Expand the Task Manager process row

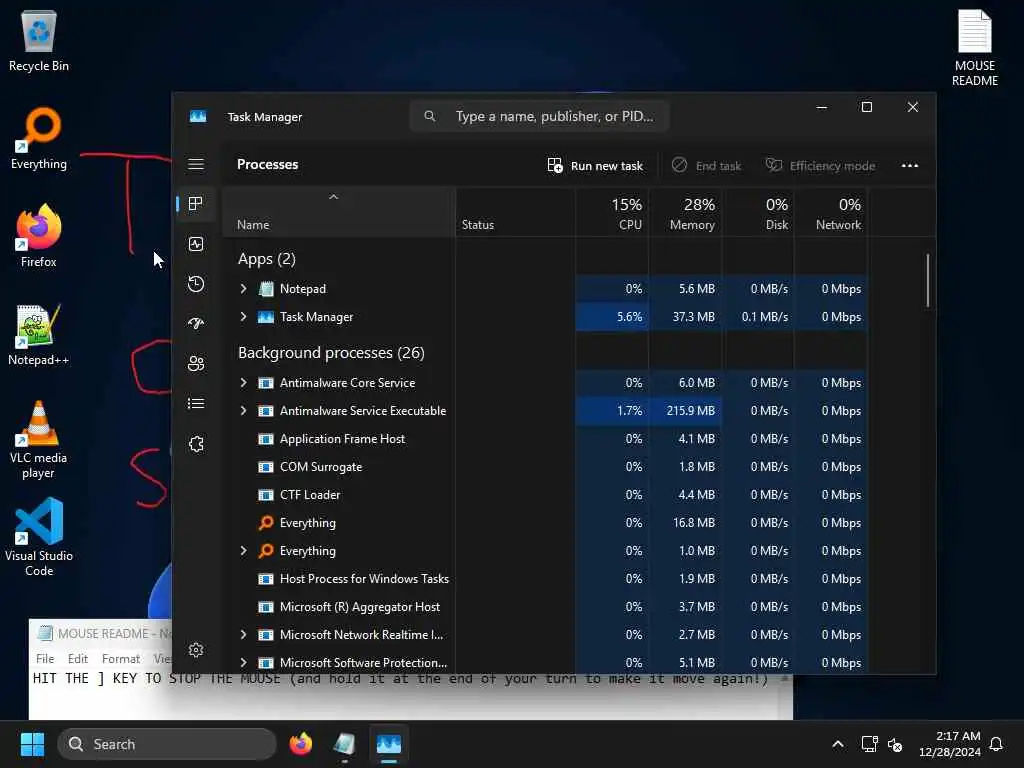coord(244,317)
